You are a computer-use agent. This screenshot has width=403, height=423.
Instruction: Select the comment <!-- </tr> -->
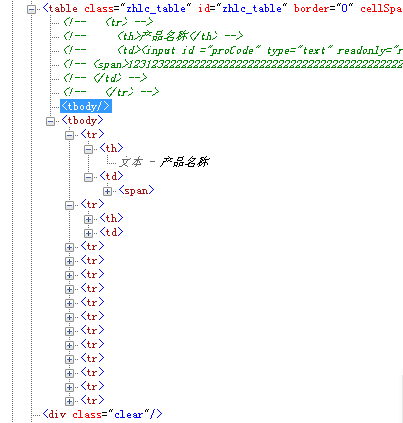[111, 92]
